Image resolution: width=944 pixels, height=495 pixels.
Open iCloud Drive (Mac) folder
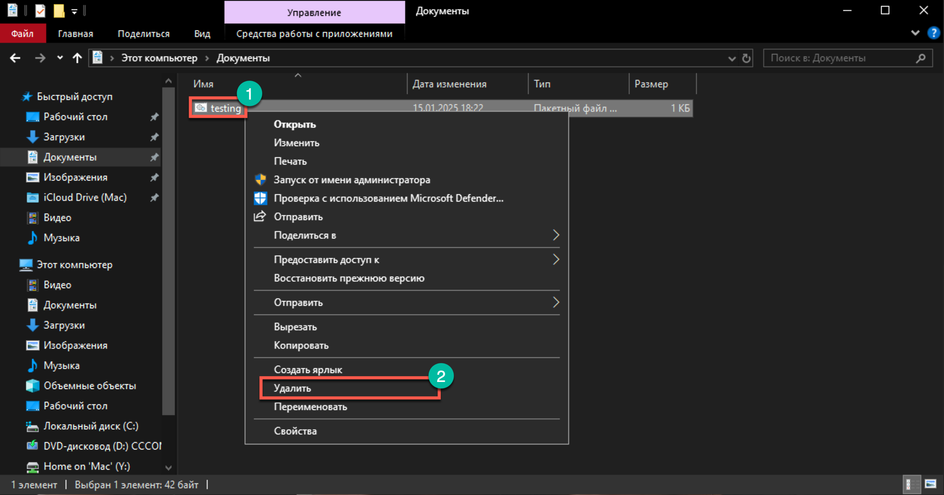(85, 198)
